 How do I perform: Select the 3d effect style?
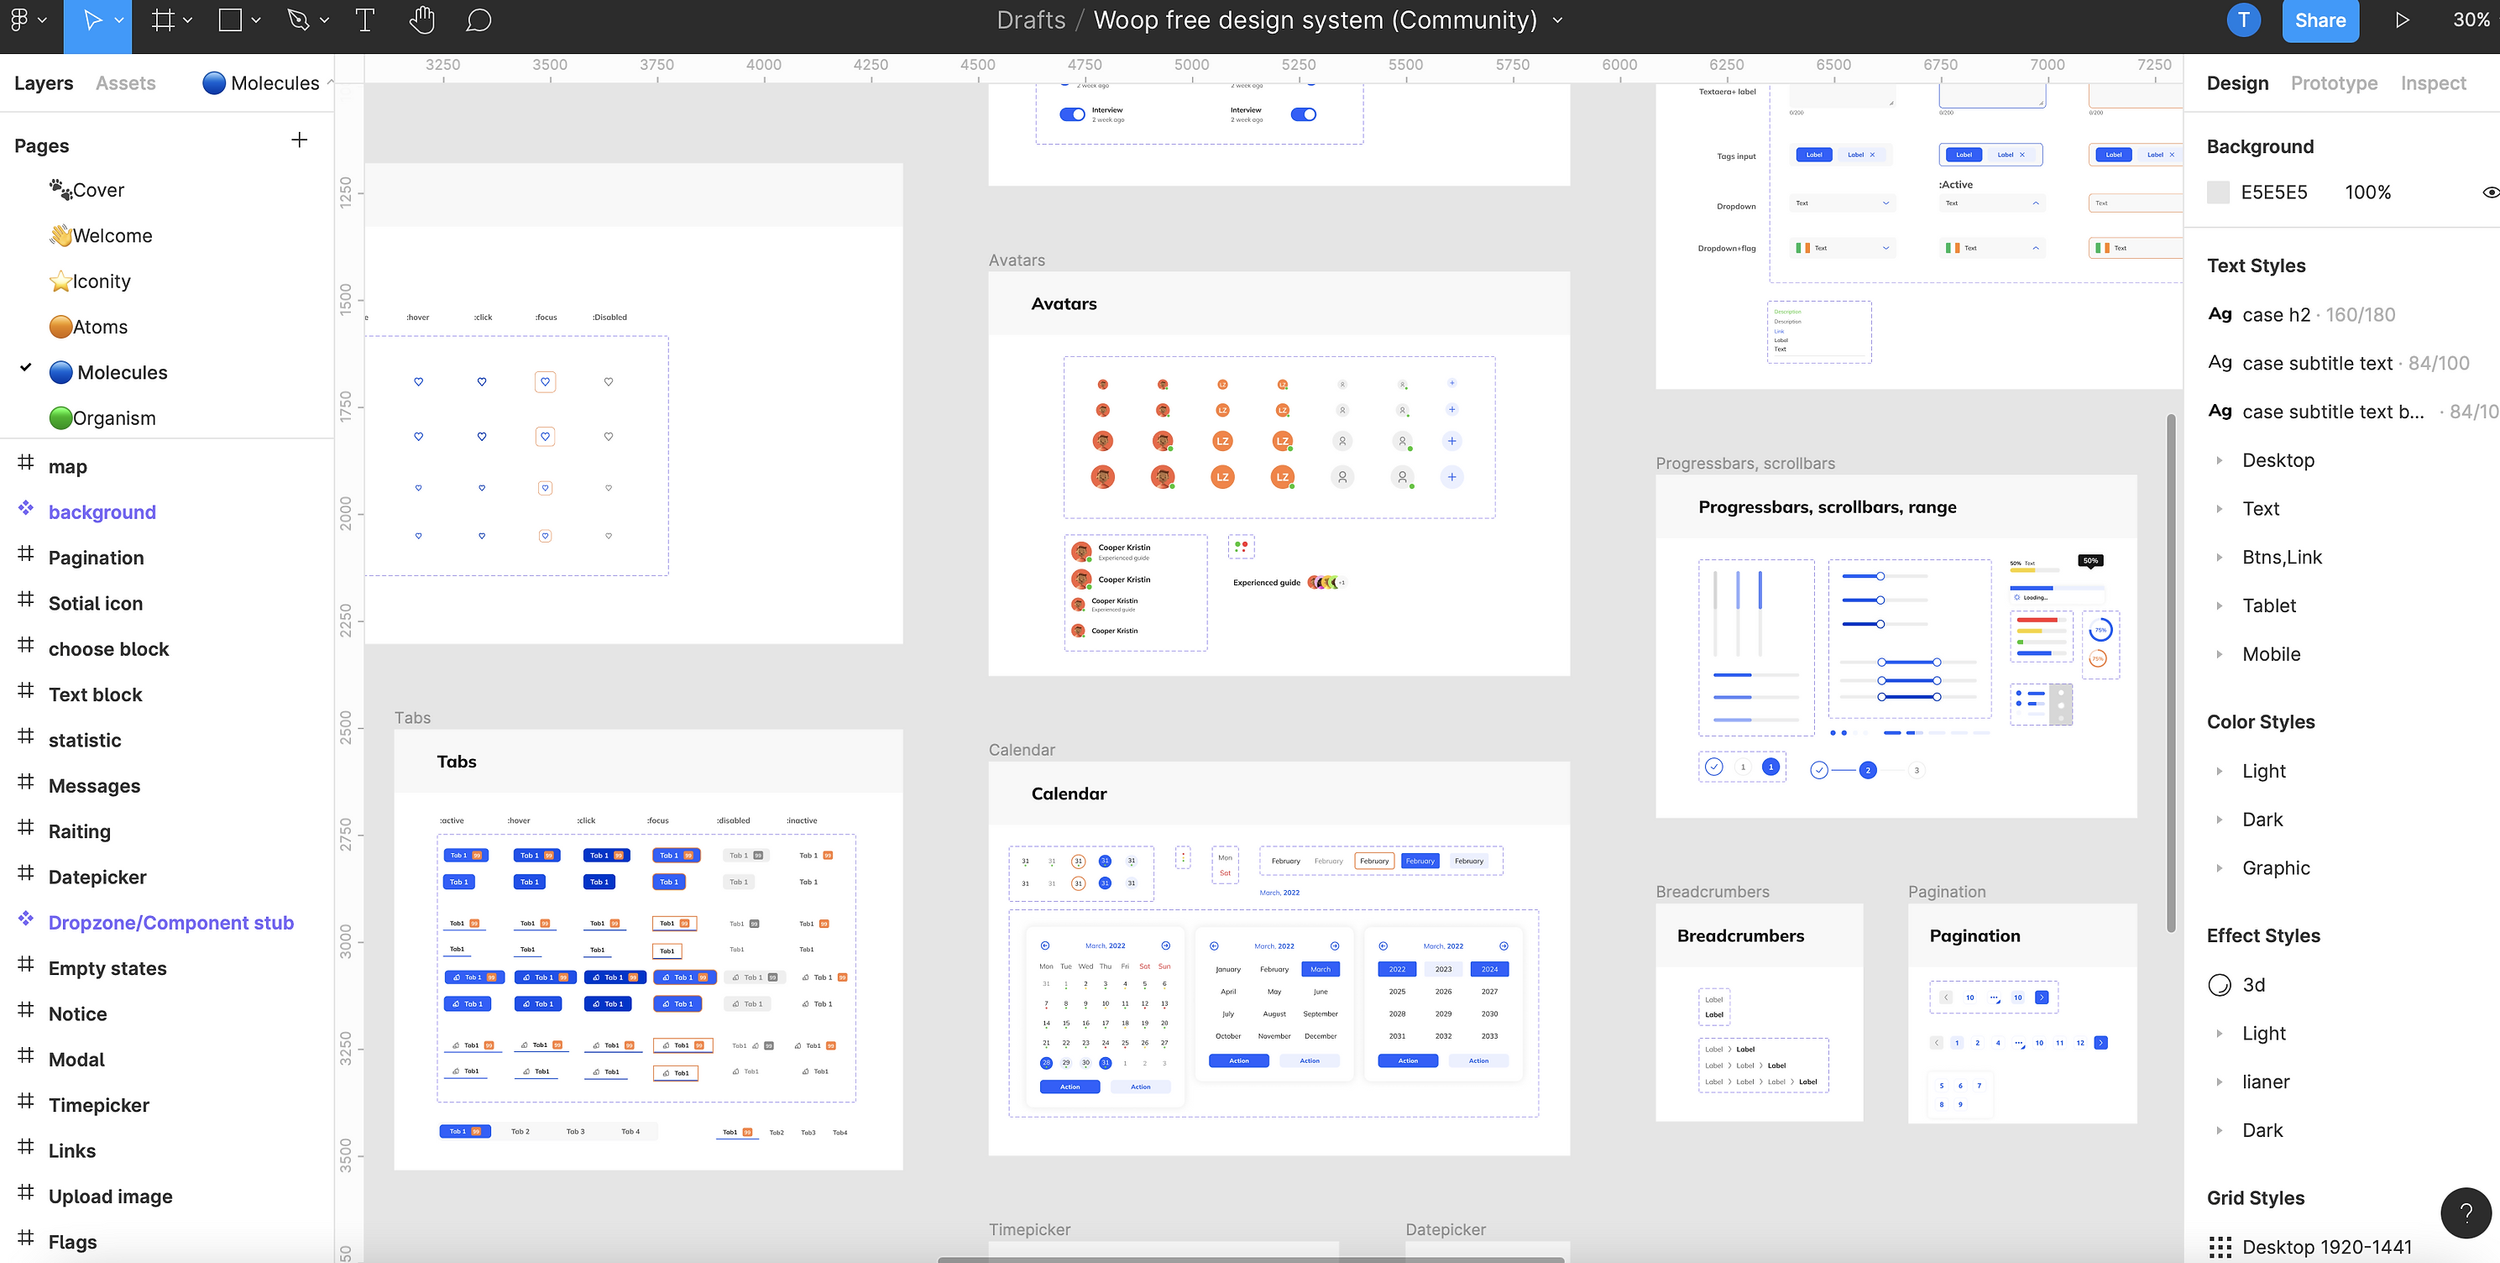coord(2253,985)
